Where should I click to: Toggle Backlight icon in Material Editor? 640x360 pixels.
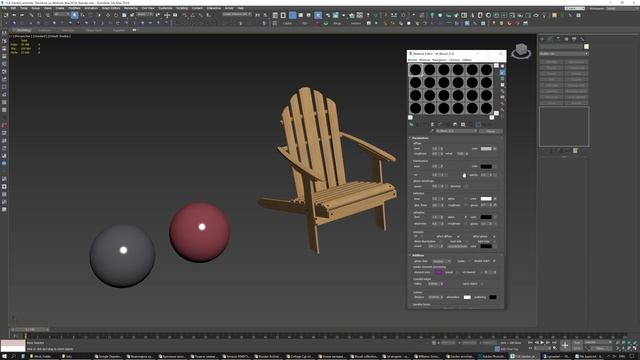pos(502,72)
